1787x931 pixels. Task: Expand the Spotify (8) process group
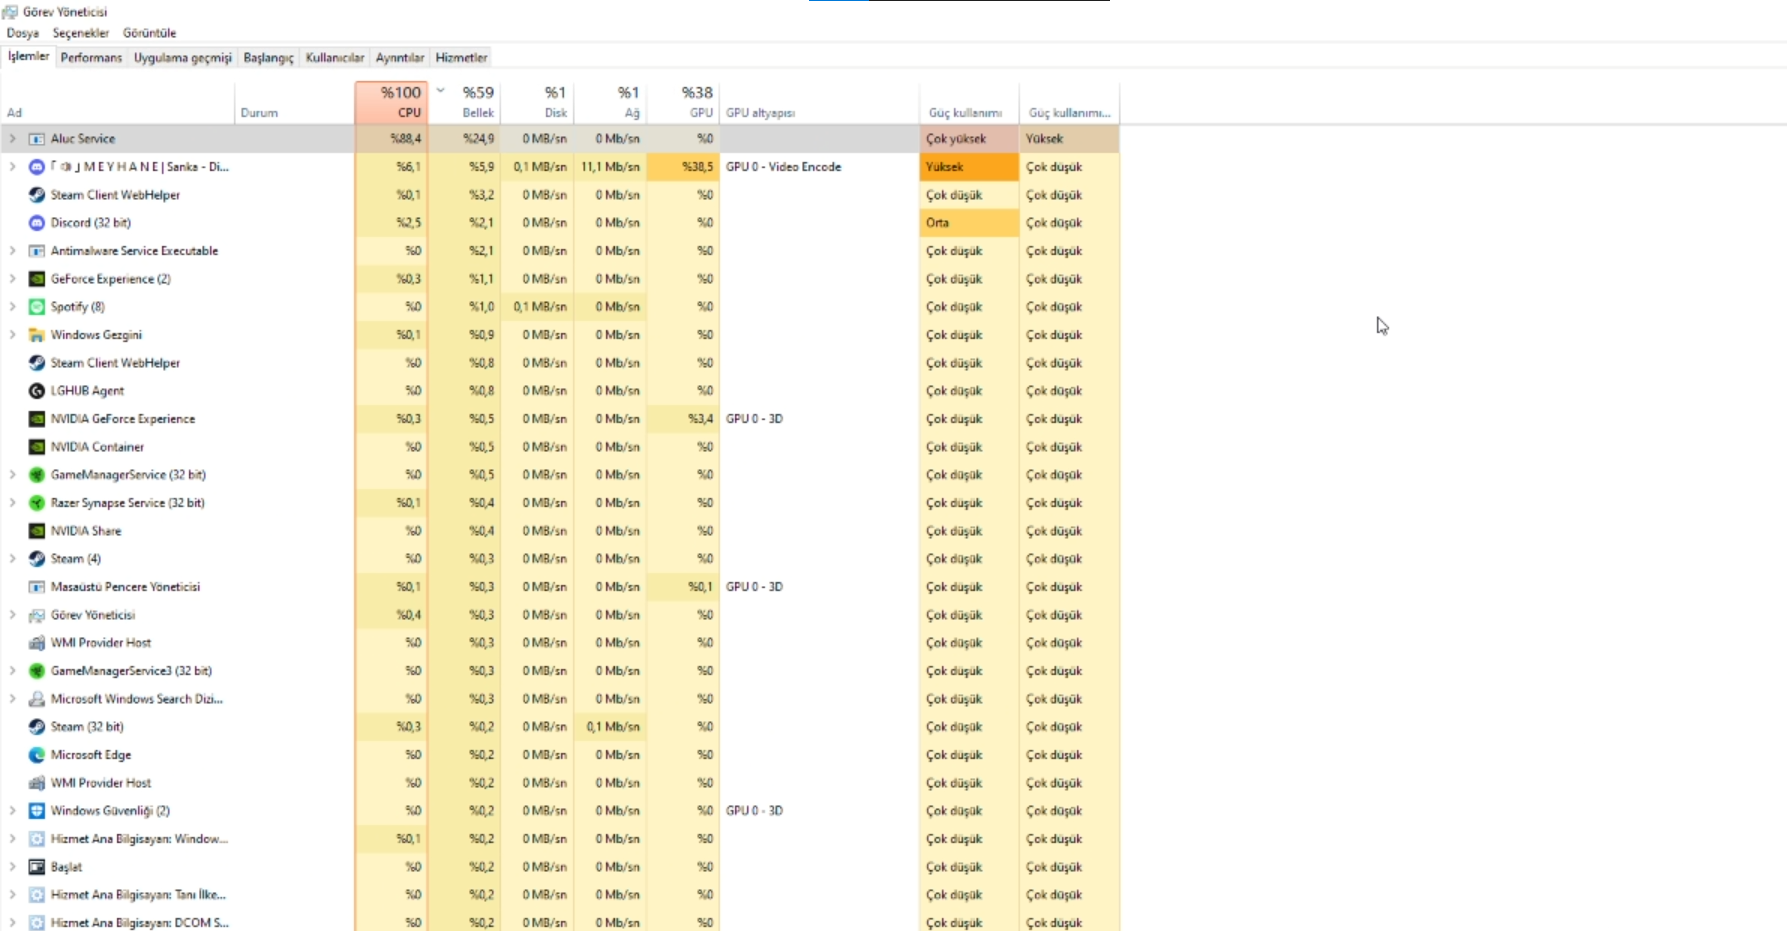point(12,307)
